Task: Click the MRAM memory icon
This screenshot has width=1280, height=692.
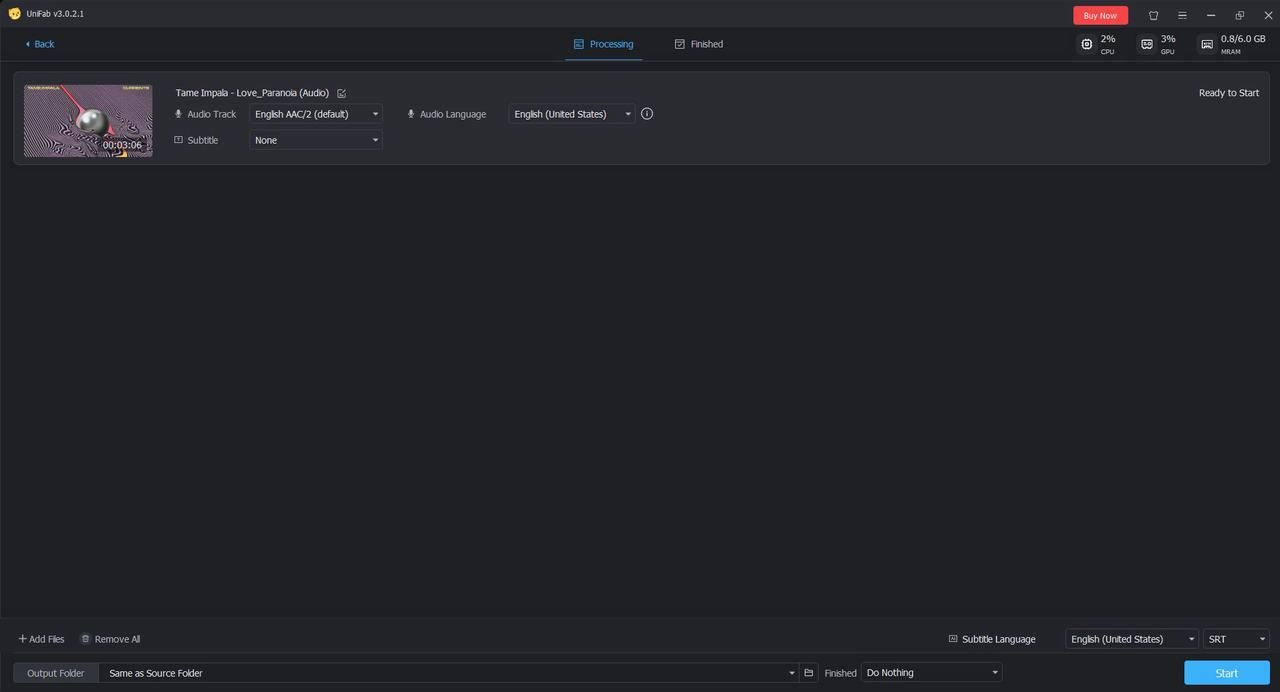Action: [1207, 44]
